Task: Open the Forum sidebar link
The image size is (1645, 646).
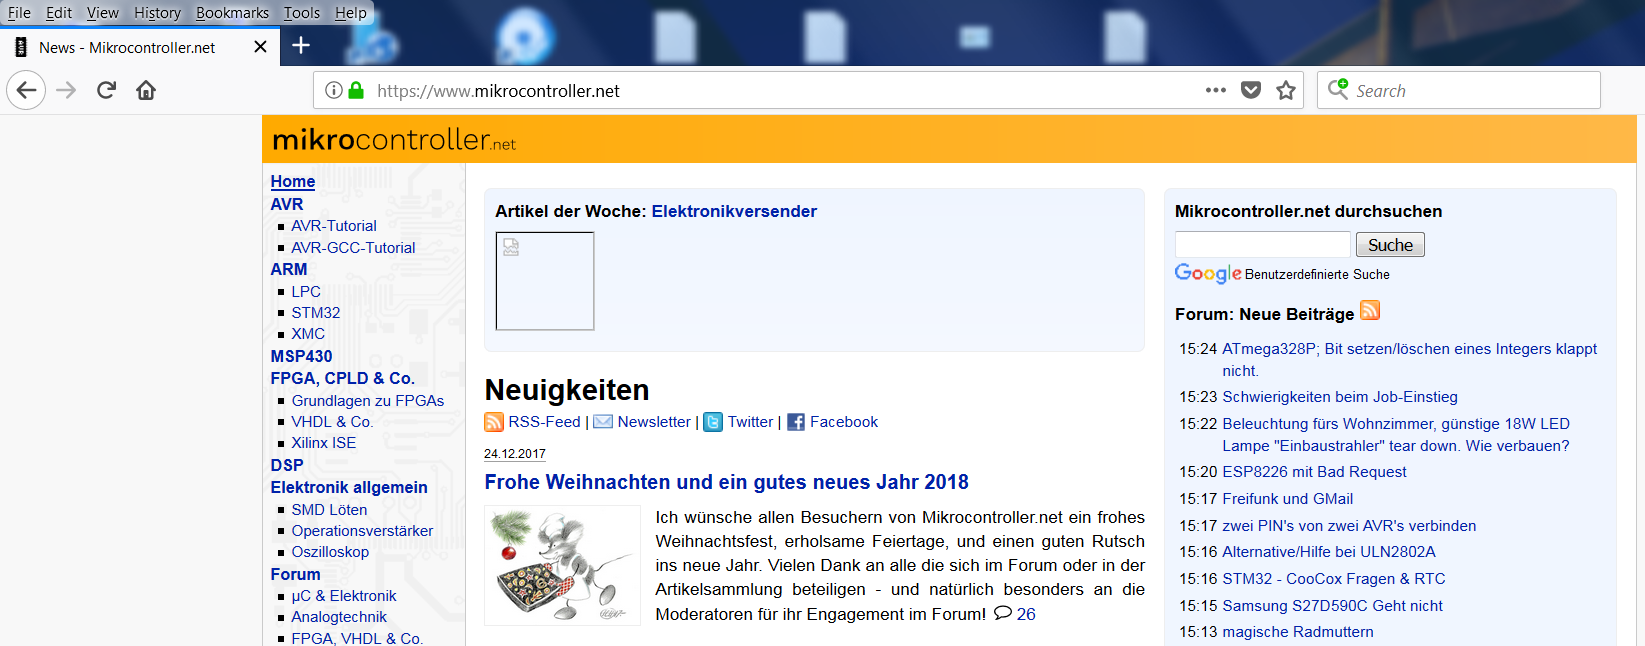Action: coord(296,574)
